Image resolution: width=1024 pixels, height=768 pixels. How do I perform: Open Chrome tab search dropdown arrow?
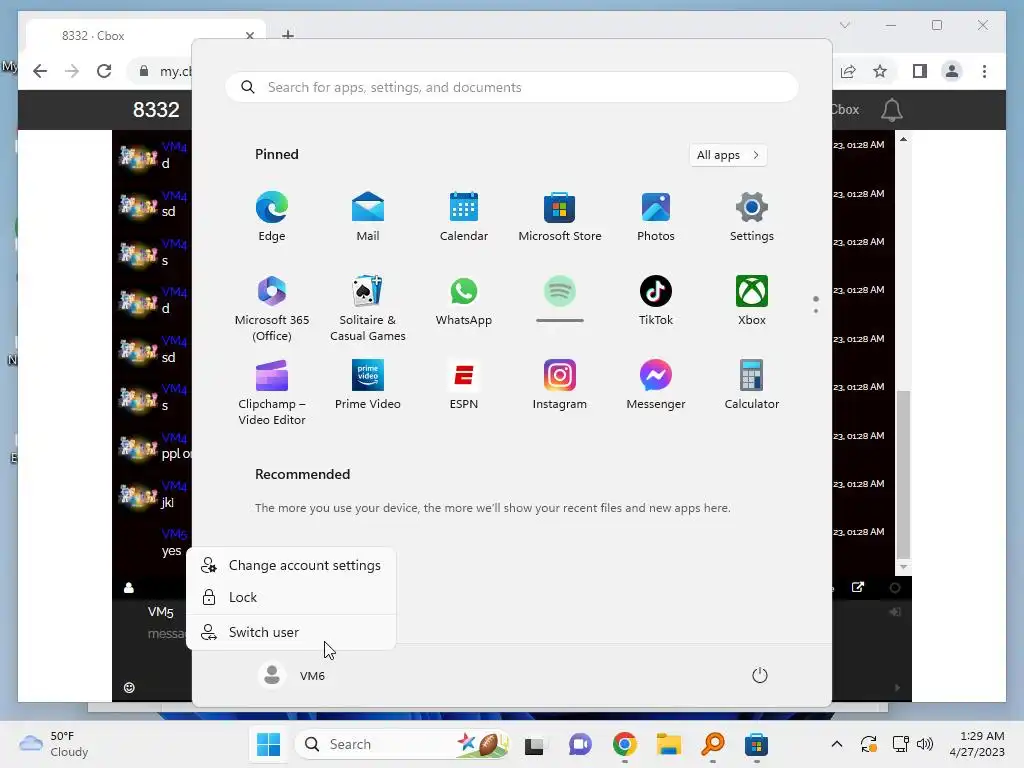point(844,25)
